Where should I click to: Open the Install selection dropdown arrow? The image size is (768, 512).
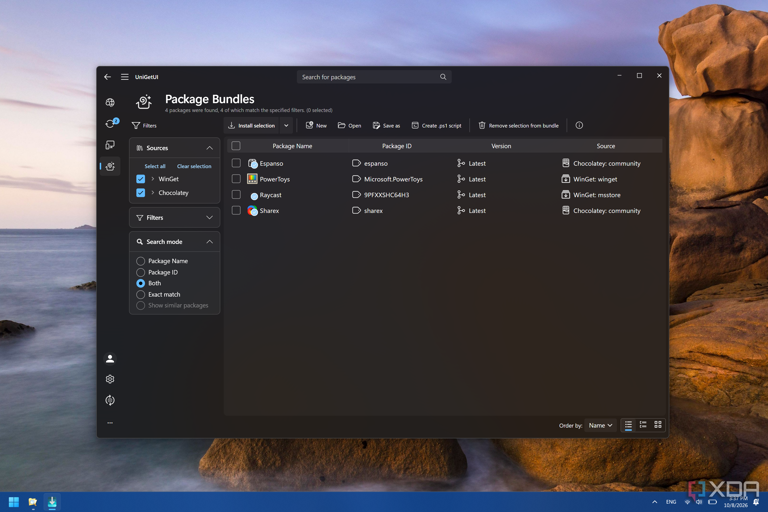click(x=287, y=125)
